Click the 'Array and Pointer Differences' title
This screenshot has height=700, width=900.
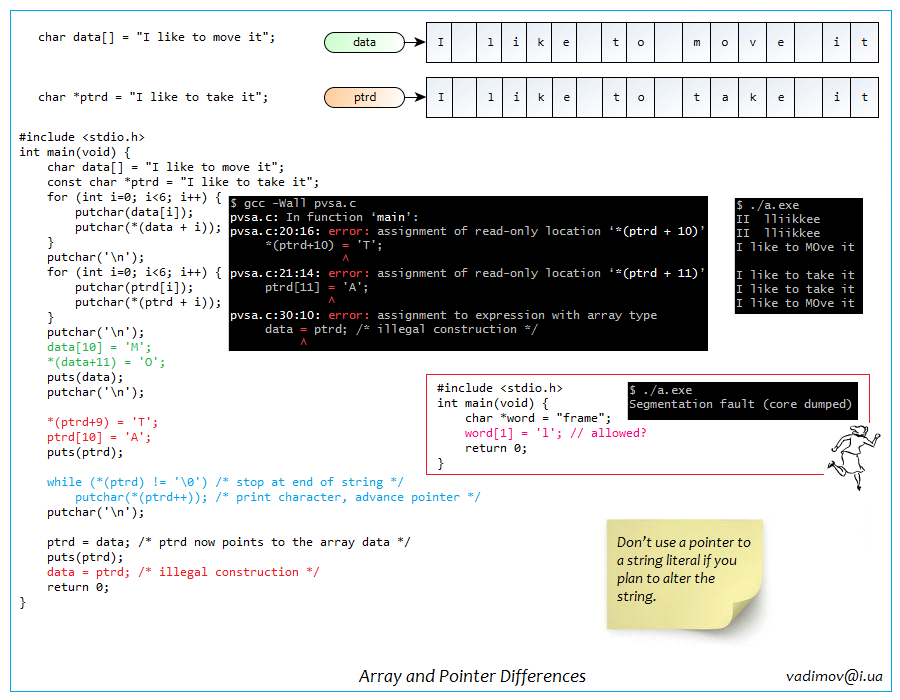coord(472,676)
